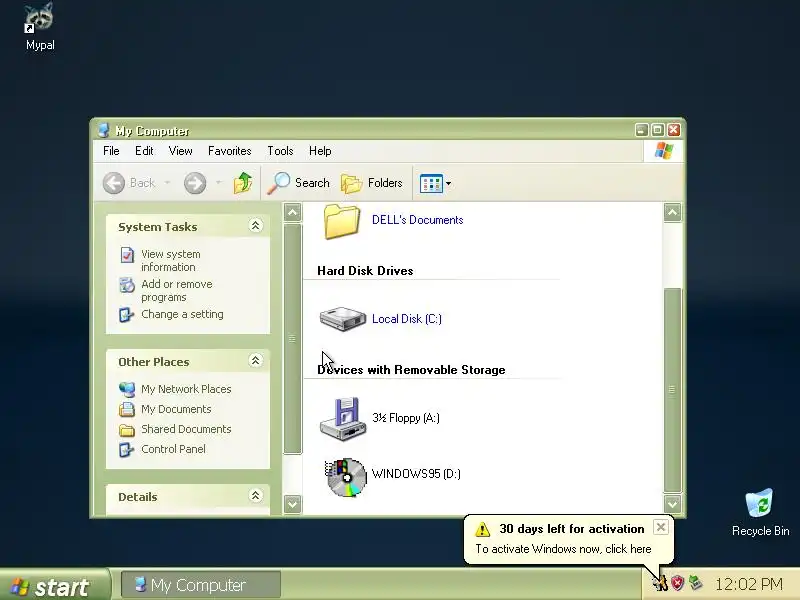Viewport: 800px width, 600px height.
Task: Click the taskbar clock showing 12:02 PM
Action: [748, 584]
